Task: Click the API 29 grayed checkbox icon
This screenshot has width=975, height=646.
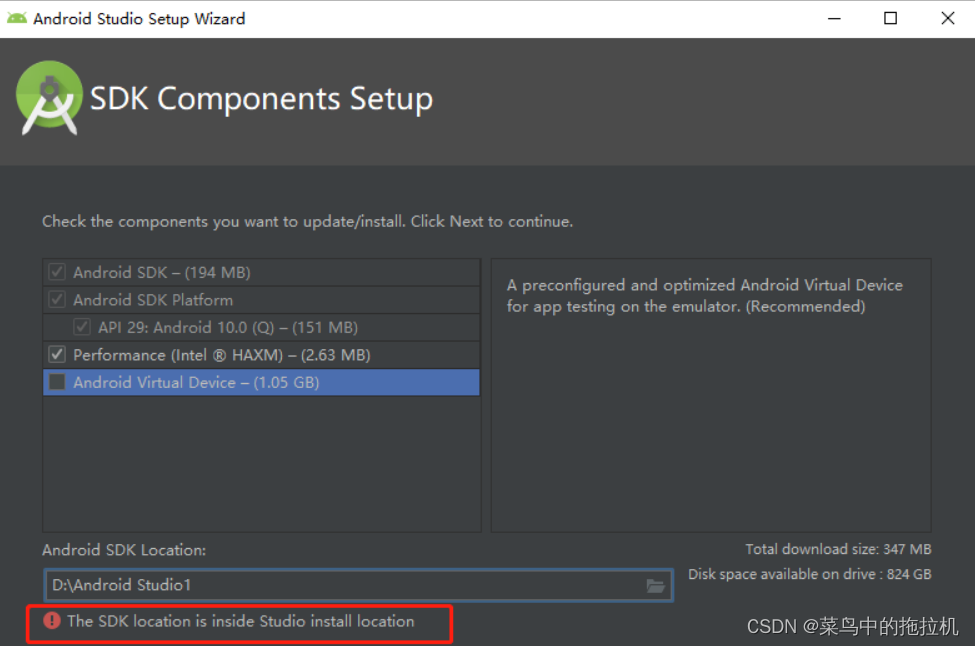Action: (81, 327)
